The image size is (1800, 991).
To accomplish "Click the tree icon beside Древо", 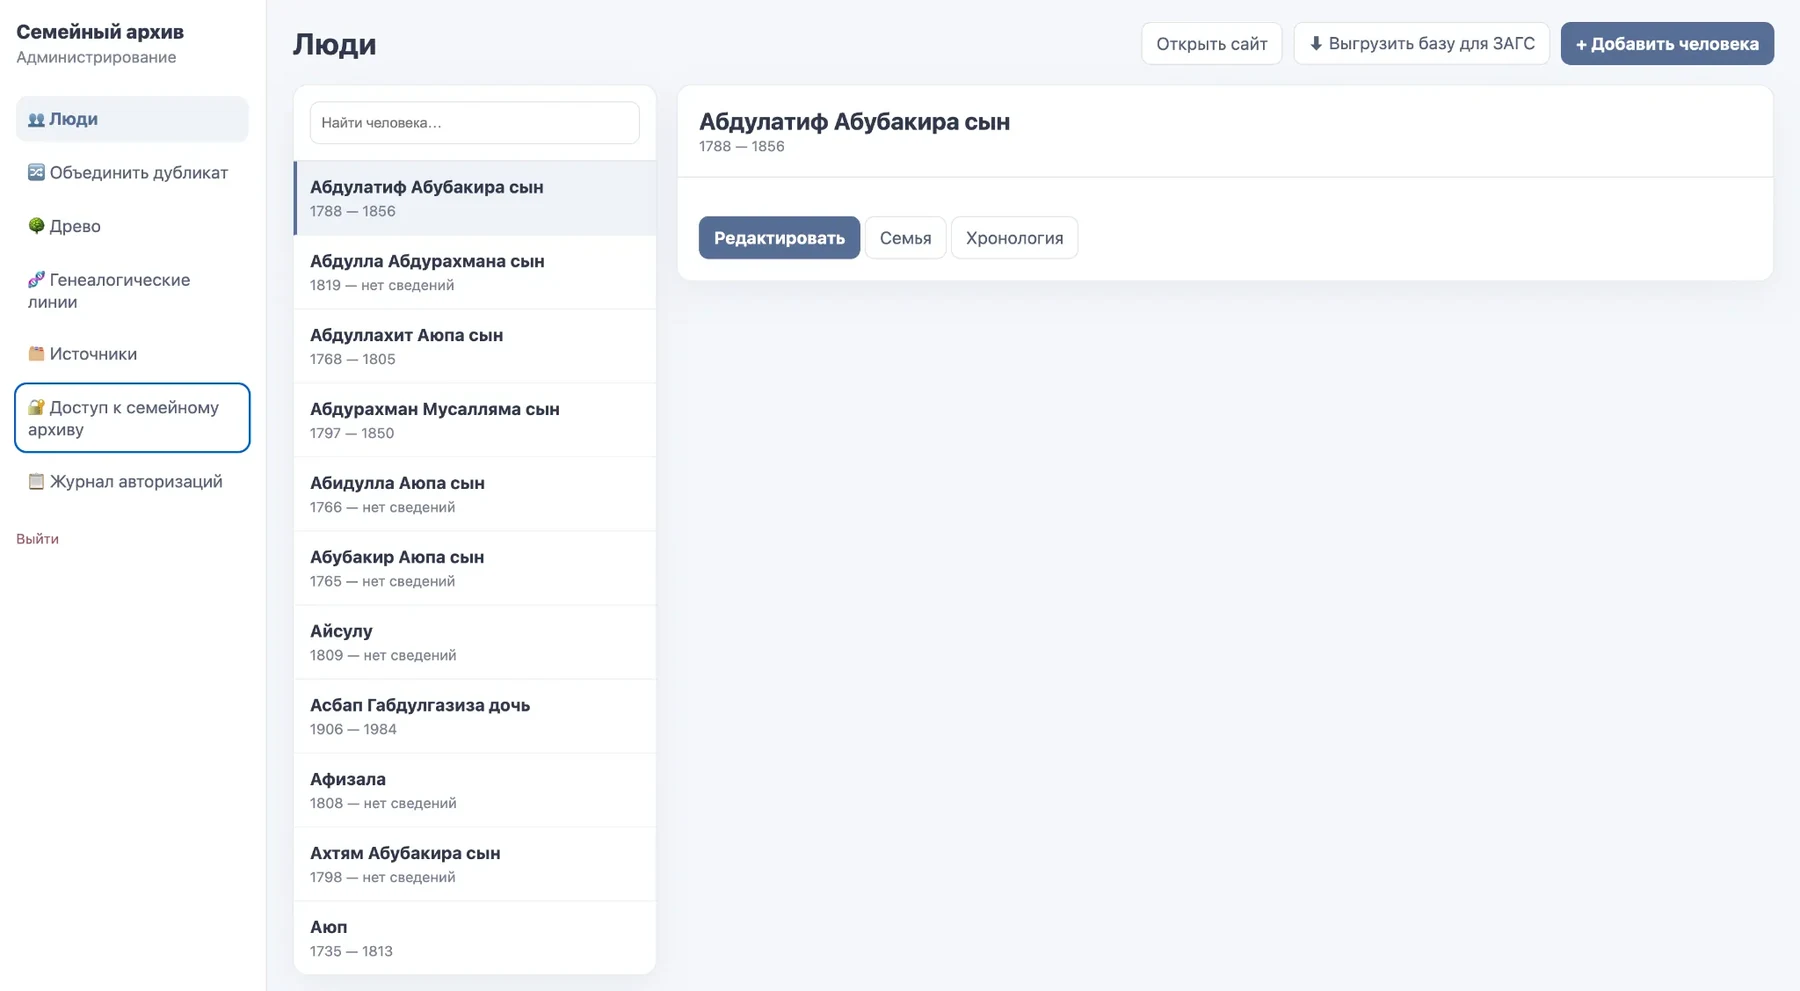I will click(x=36, y=226).
